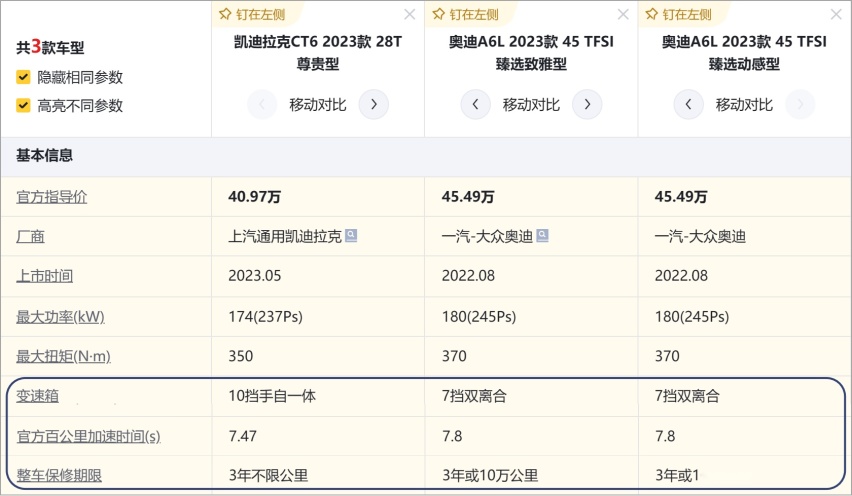
Task: Click the 10挡手自一体 gearbox cell
Action: point(272,396)
